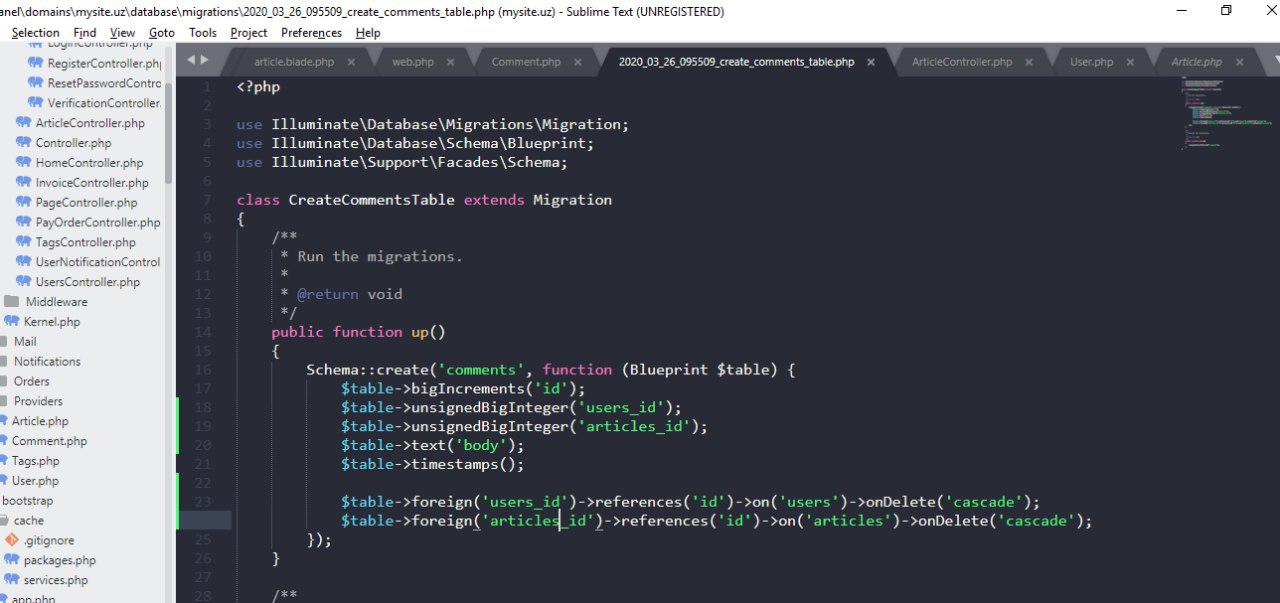Open RegisterController.php in sidebar
The height and width of the screenshot is (603, 1280).
pos(104,63)
